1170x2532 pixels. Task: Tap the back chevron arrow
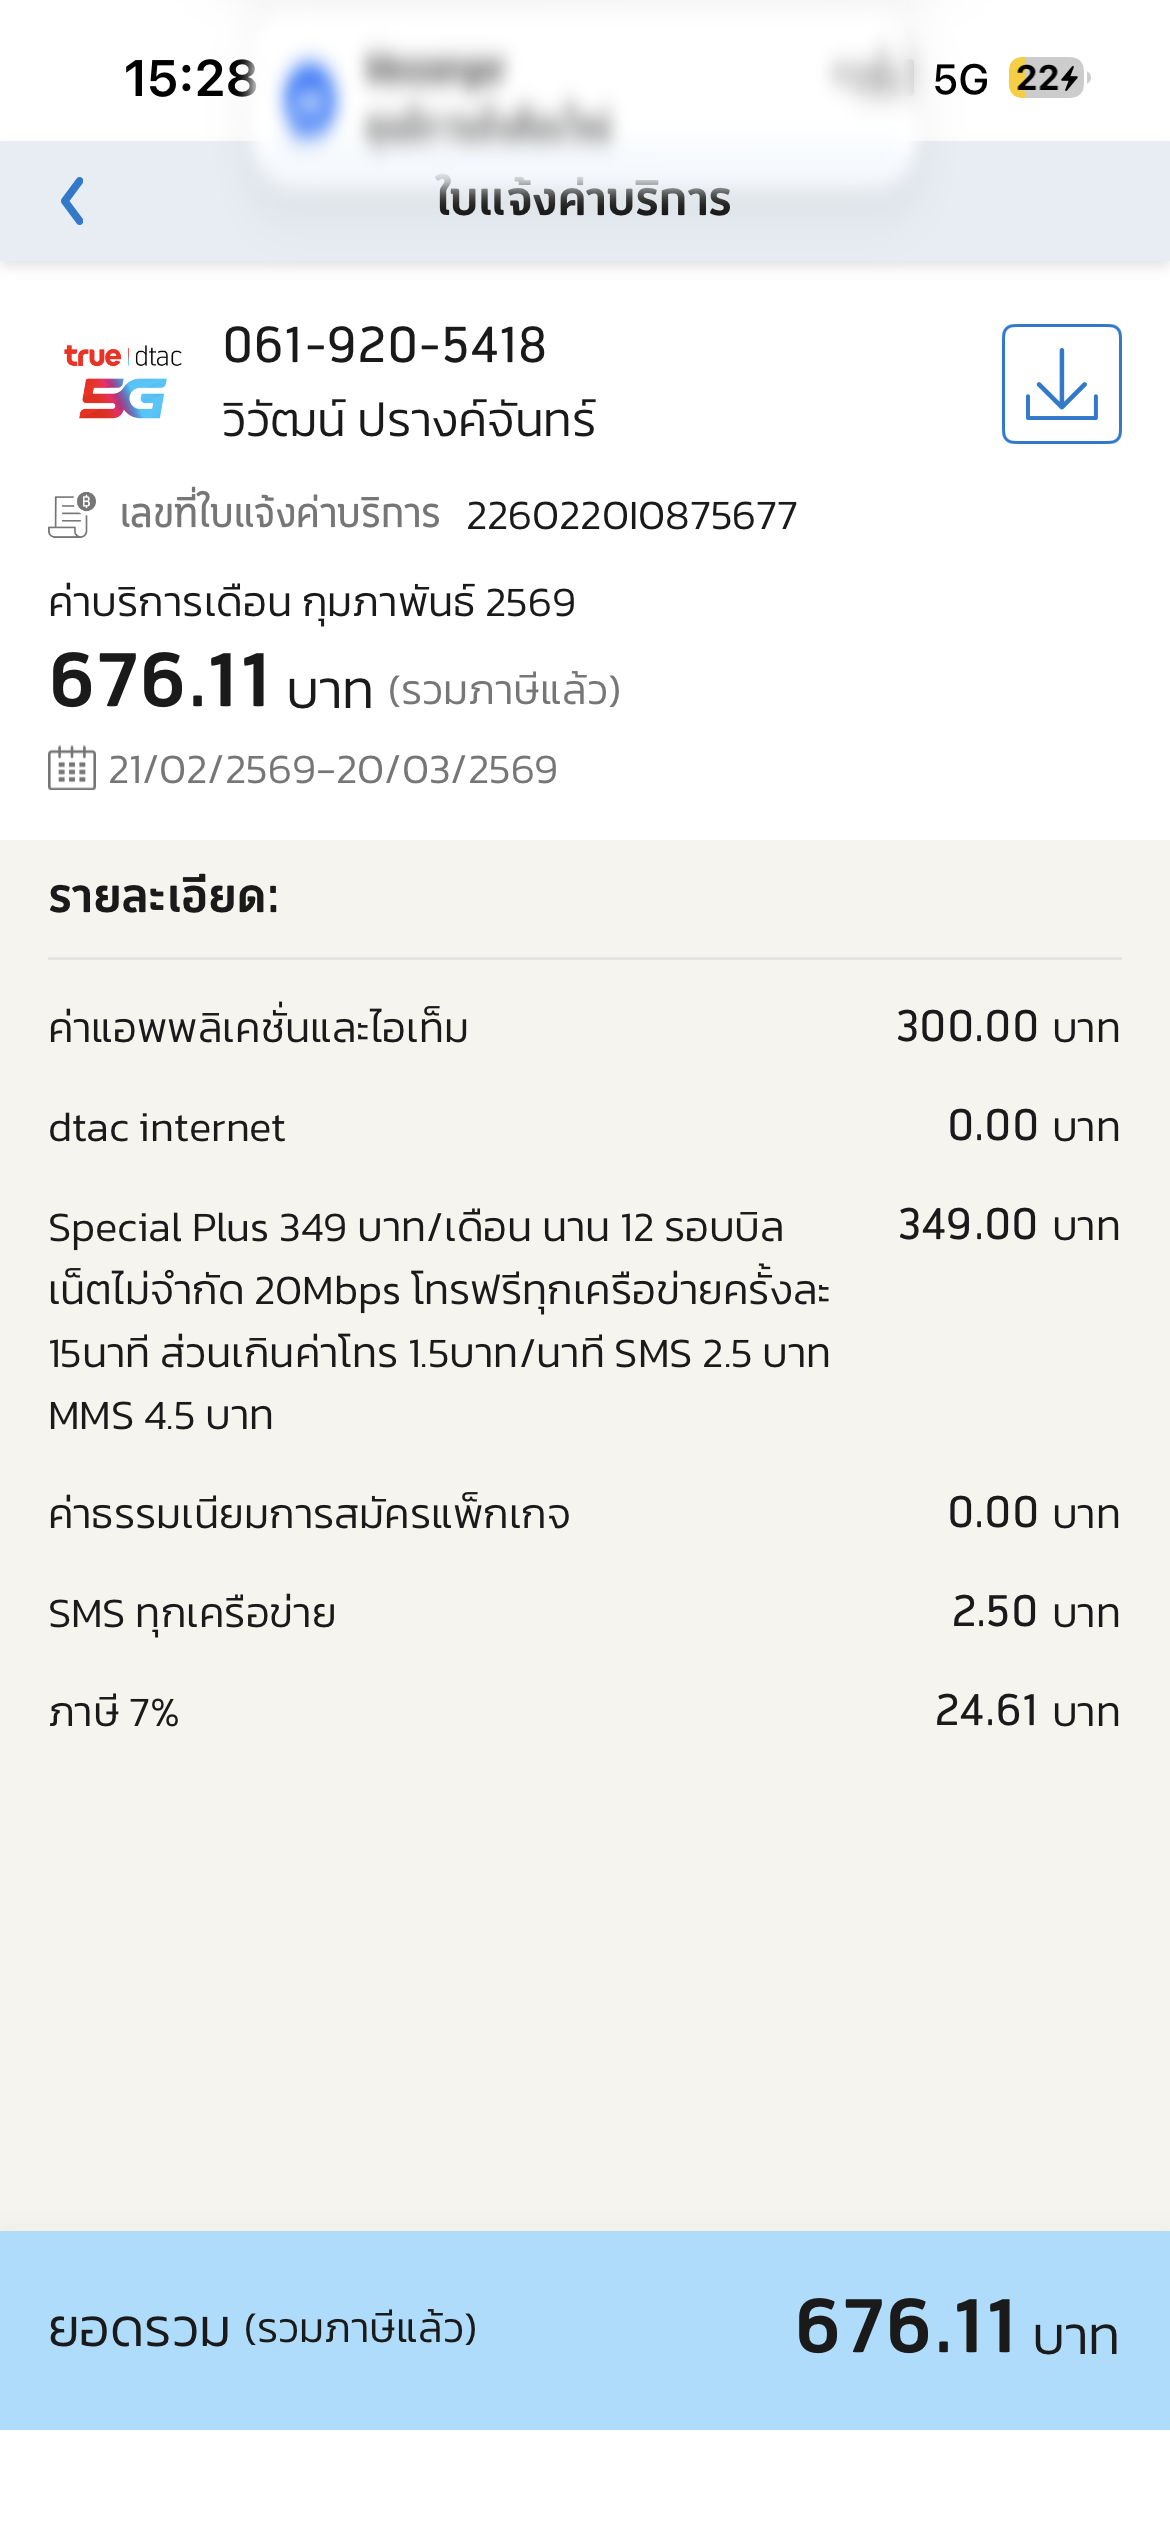click(x=73, y=201)
